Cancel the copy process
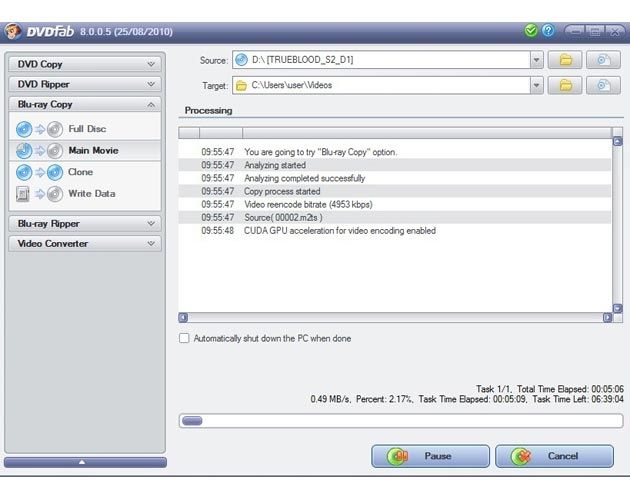630x500 pixels. tap(554, 456)
